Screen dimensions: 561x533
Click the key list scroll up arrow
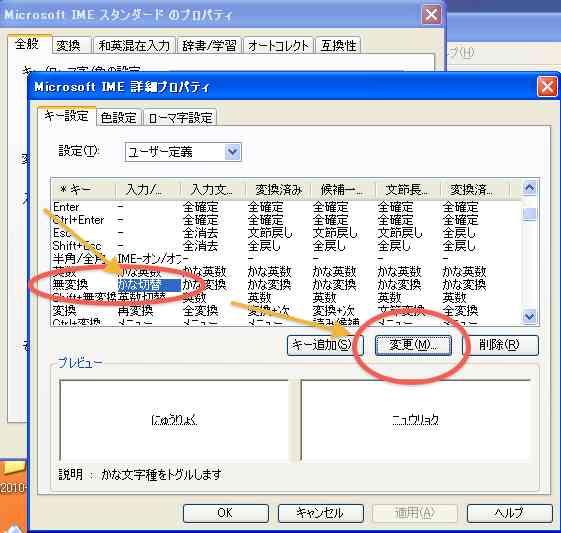pos(530,188)
